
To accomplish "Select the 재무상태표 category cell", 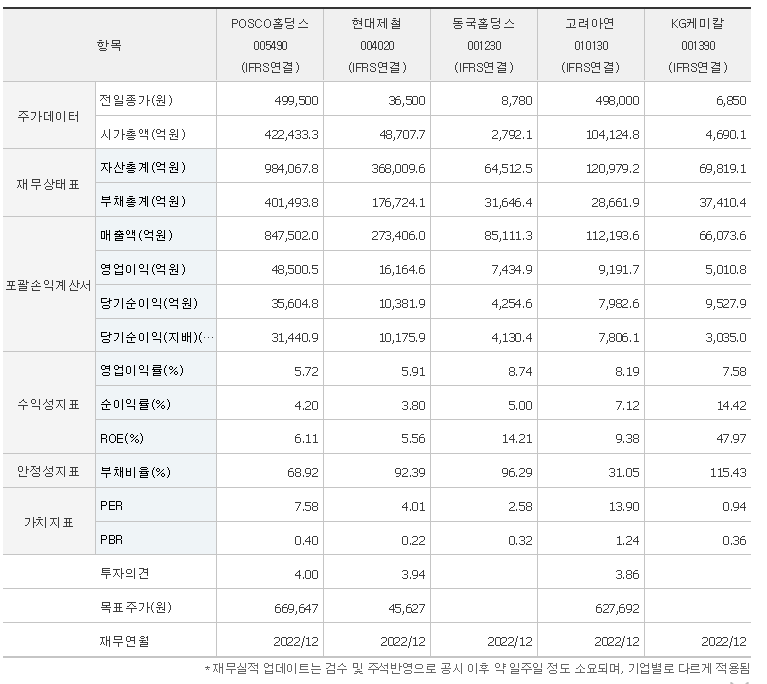I will pos(48,184).
